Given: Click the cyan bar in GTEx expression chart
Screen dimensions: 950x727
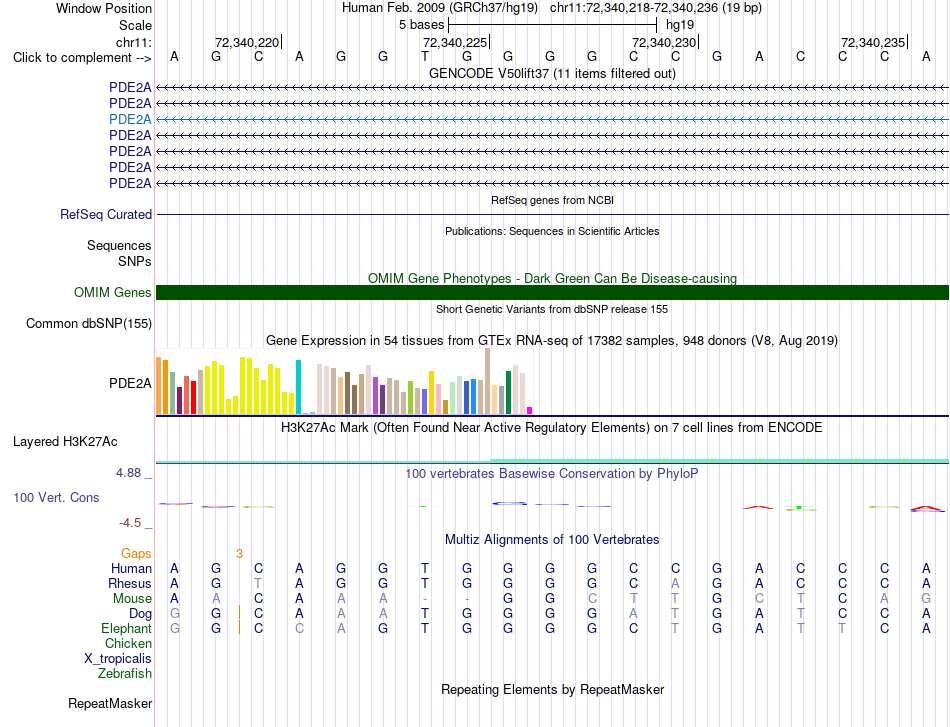Looking at the screenshot, I should point(298,387).
